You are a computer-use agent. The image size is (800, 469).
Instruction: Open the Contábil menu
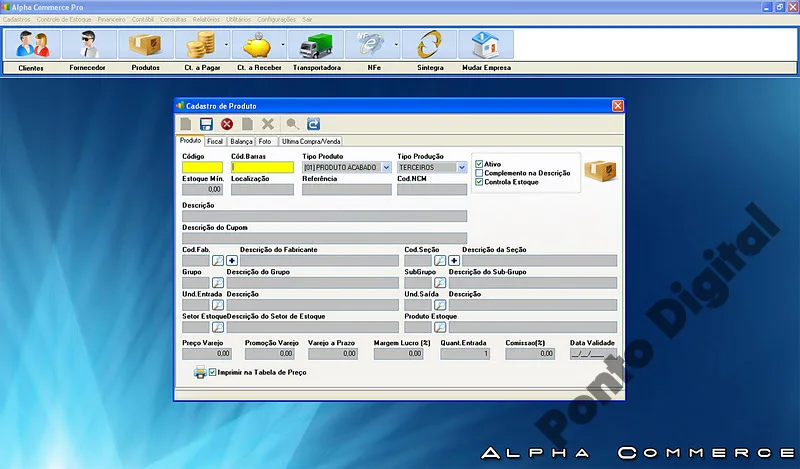143,19
